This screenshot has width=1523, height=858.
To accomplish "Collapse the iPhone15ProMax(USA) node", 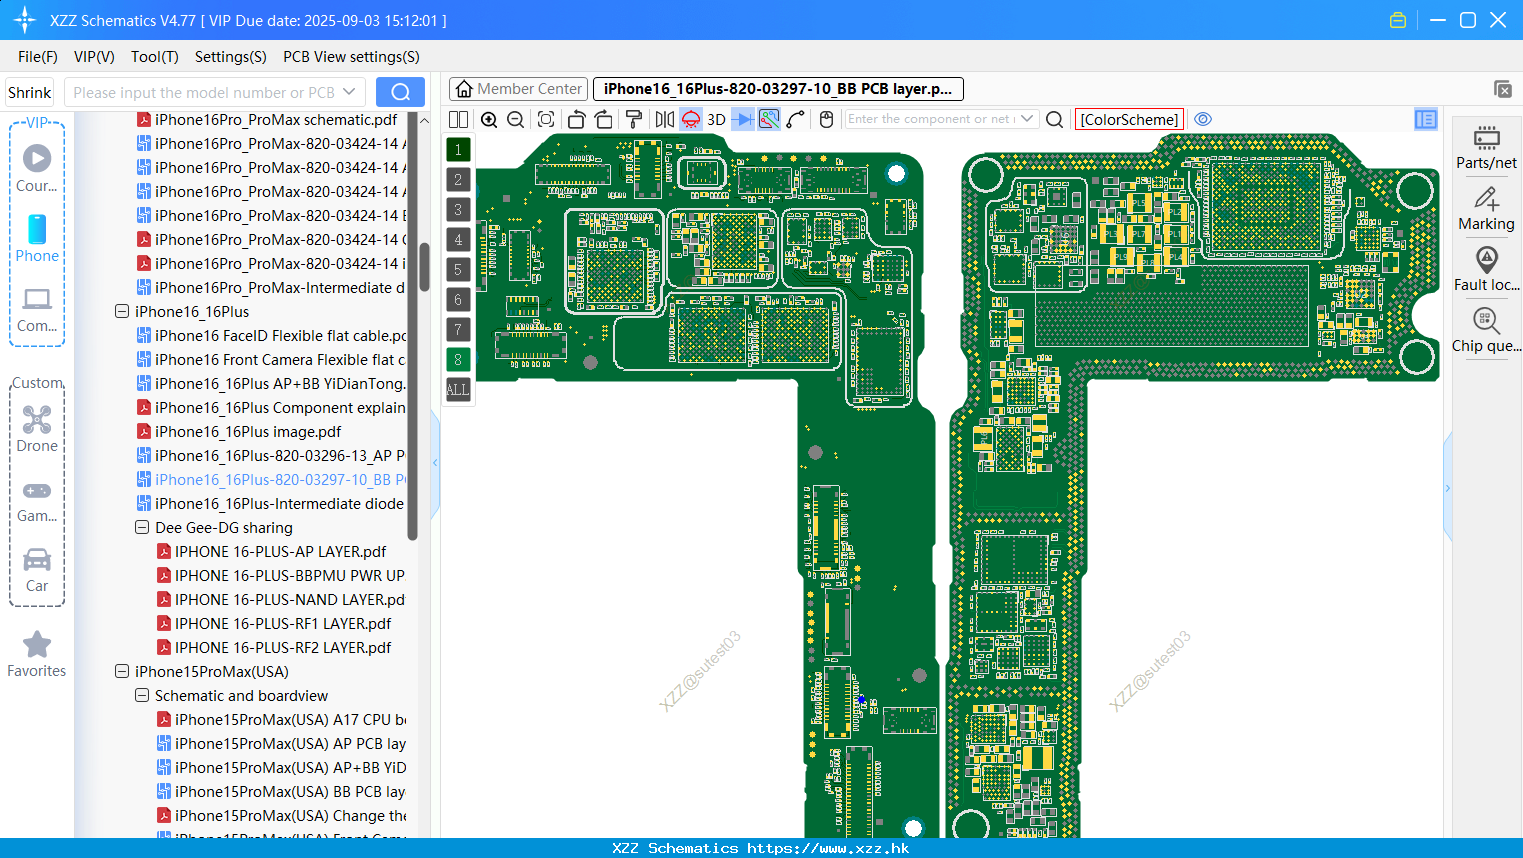I will 122,672.
